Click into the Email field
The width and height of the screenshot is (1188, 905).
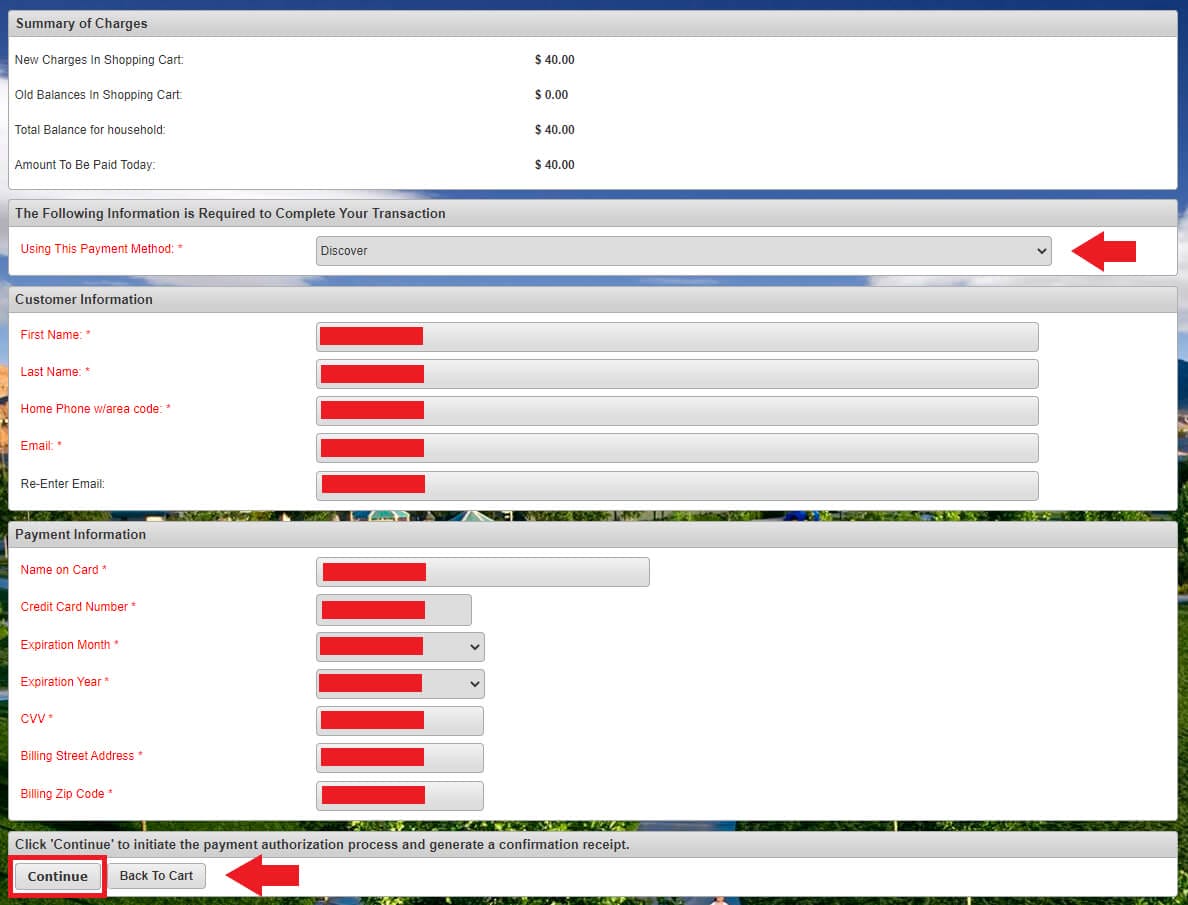point(677,448)
